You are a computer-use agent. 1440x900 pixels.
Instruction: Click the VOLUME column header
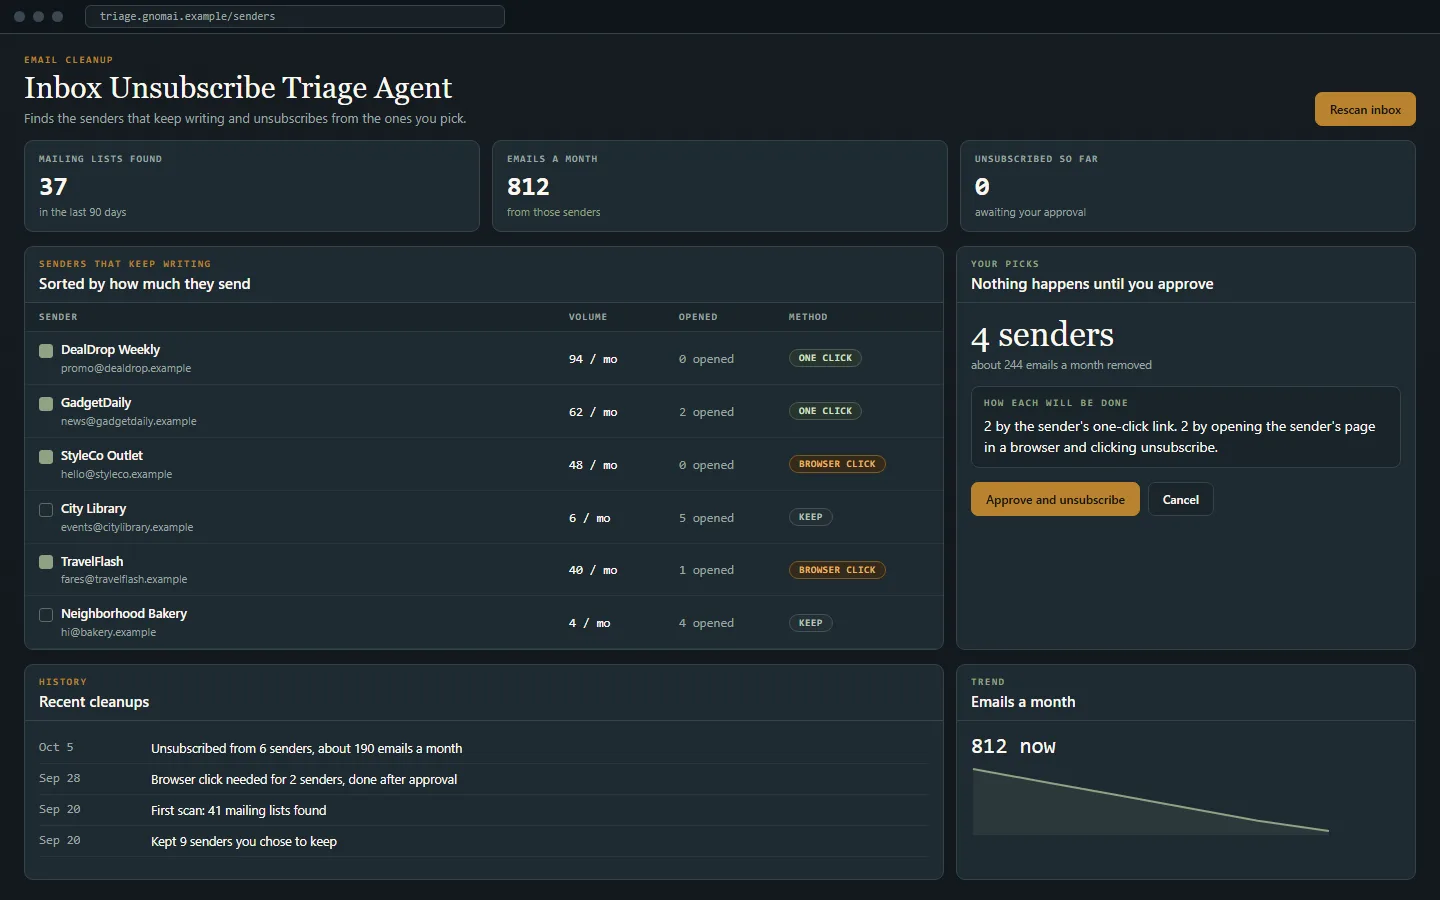(588, 317)
